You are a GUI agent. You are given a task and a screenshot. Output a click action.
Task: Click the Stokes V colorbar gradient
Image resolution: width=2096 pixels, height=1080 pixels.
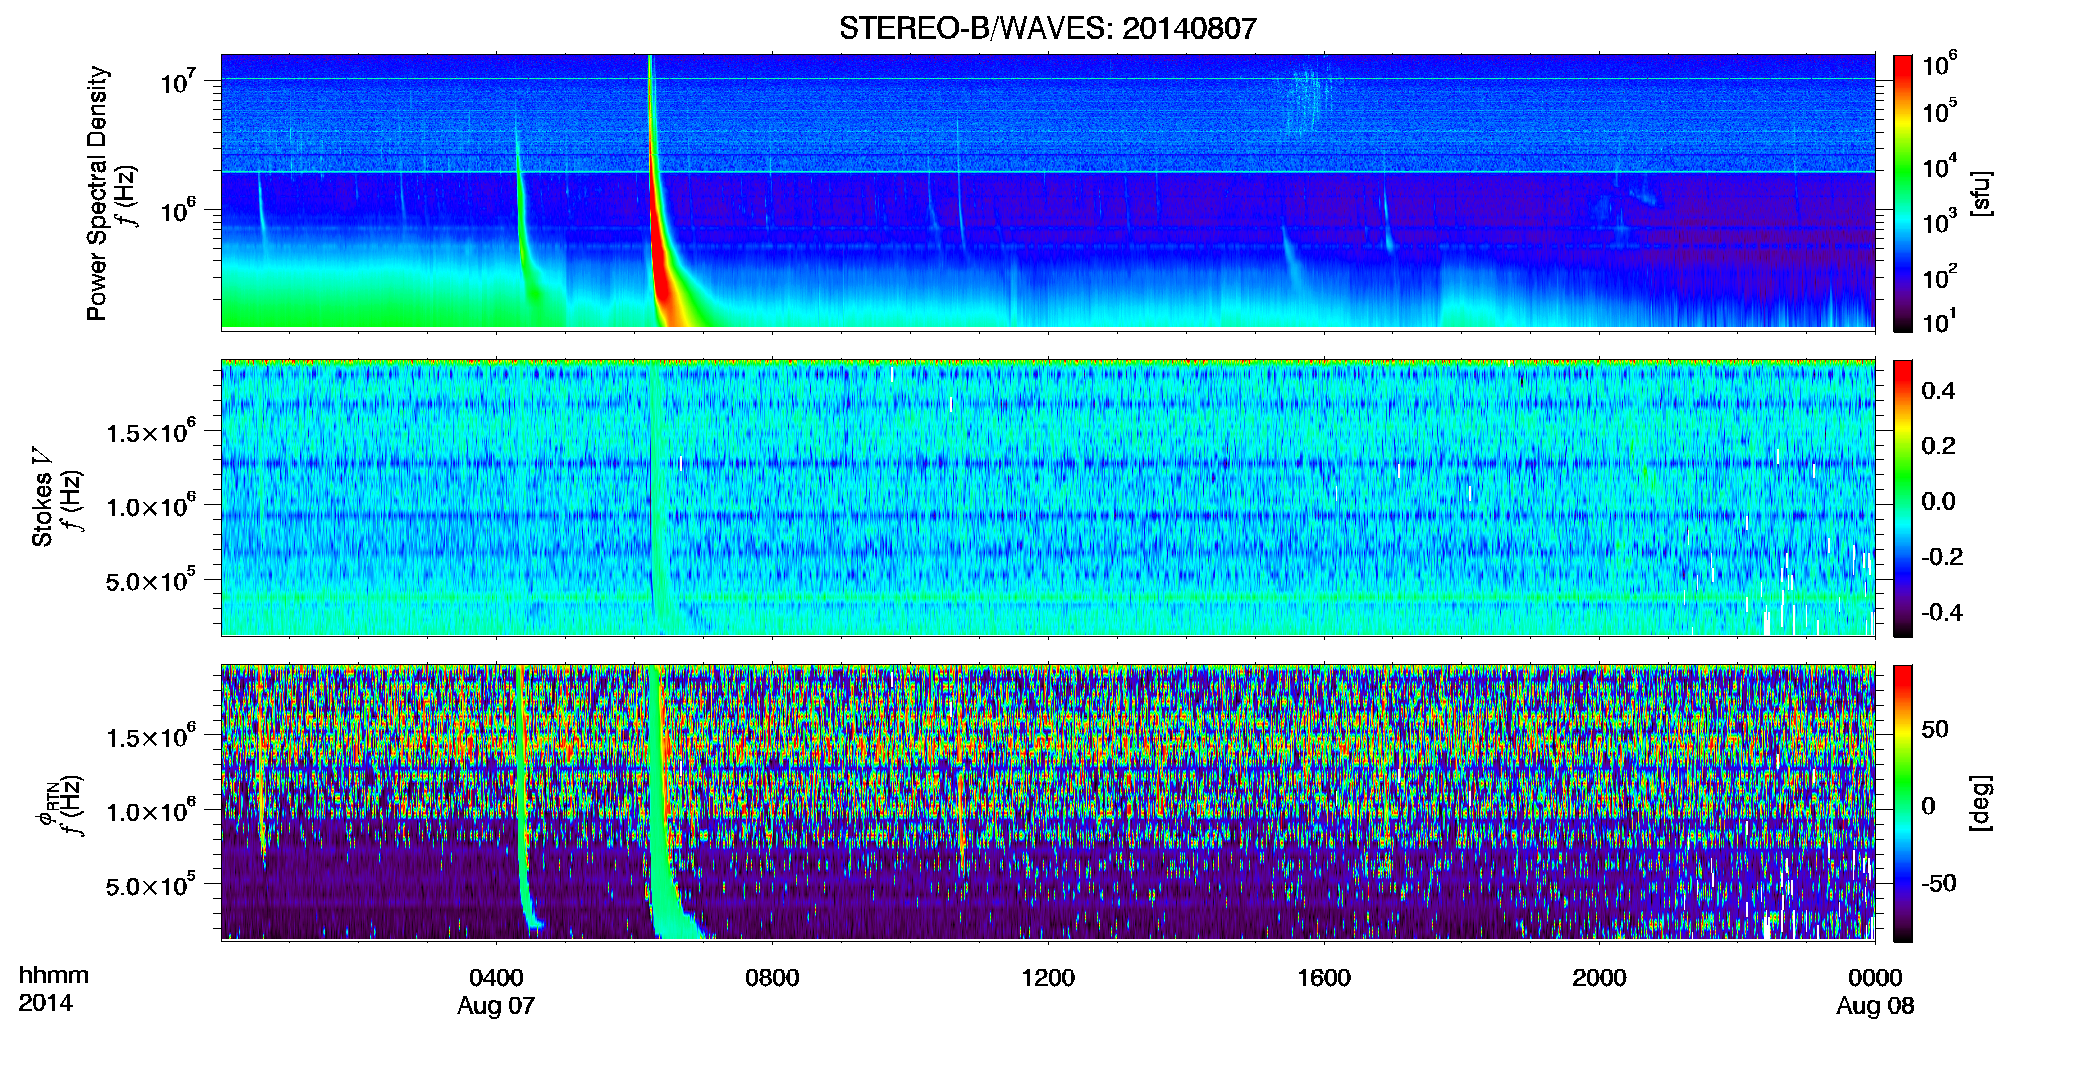[1903, 498]
